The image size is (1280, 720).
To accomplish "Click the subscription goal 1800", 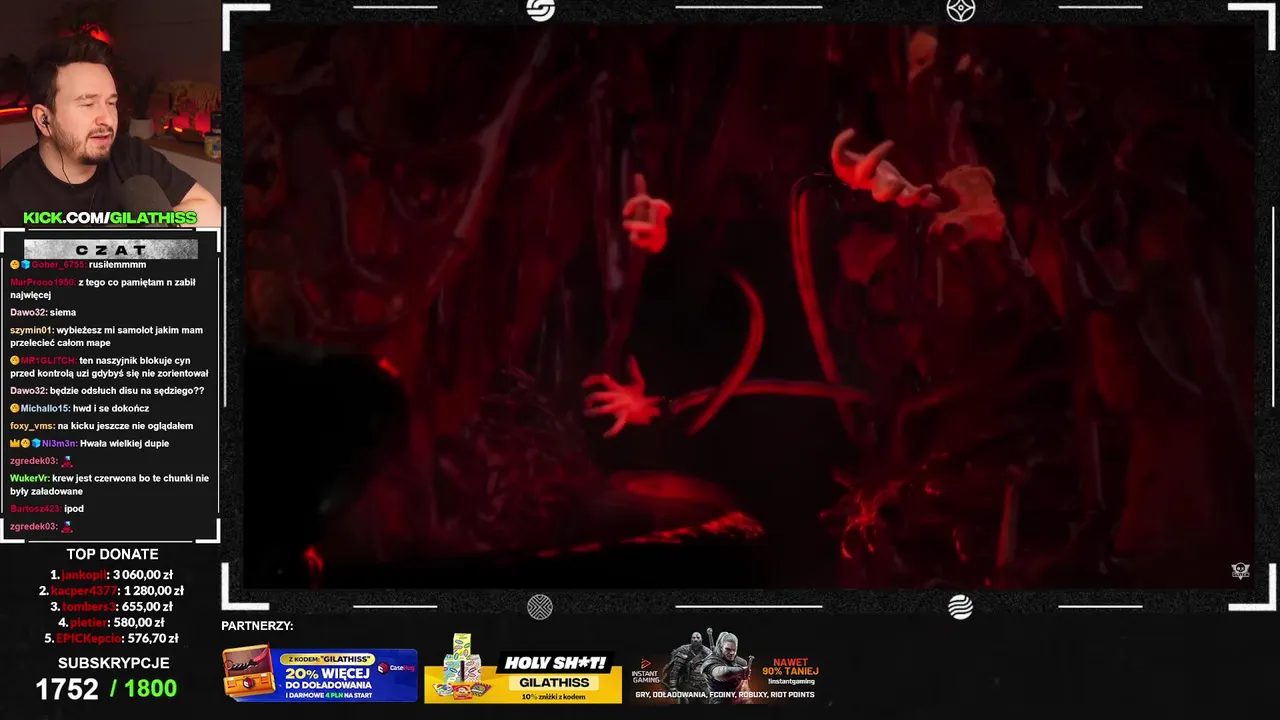I will [x=150, y=689].
